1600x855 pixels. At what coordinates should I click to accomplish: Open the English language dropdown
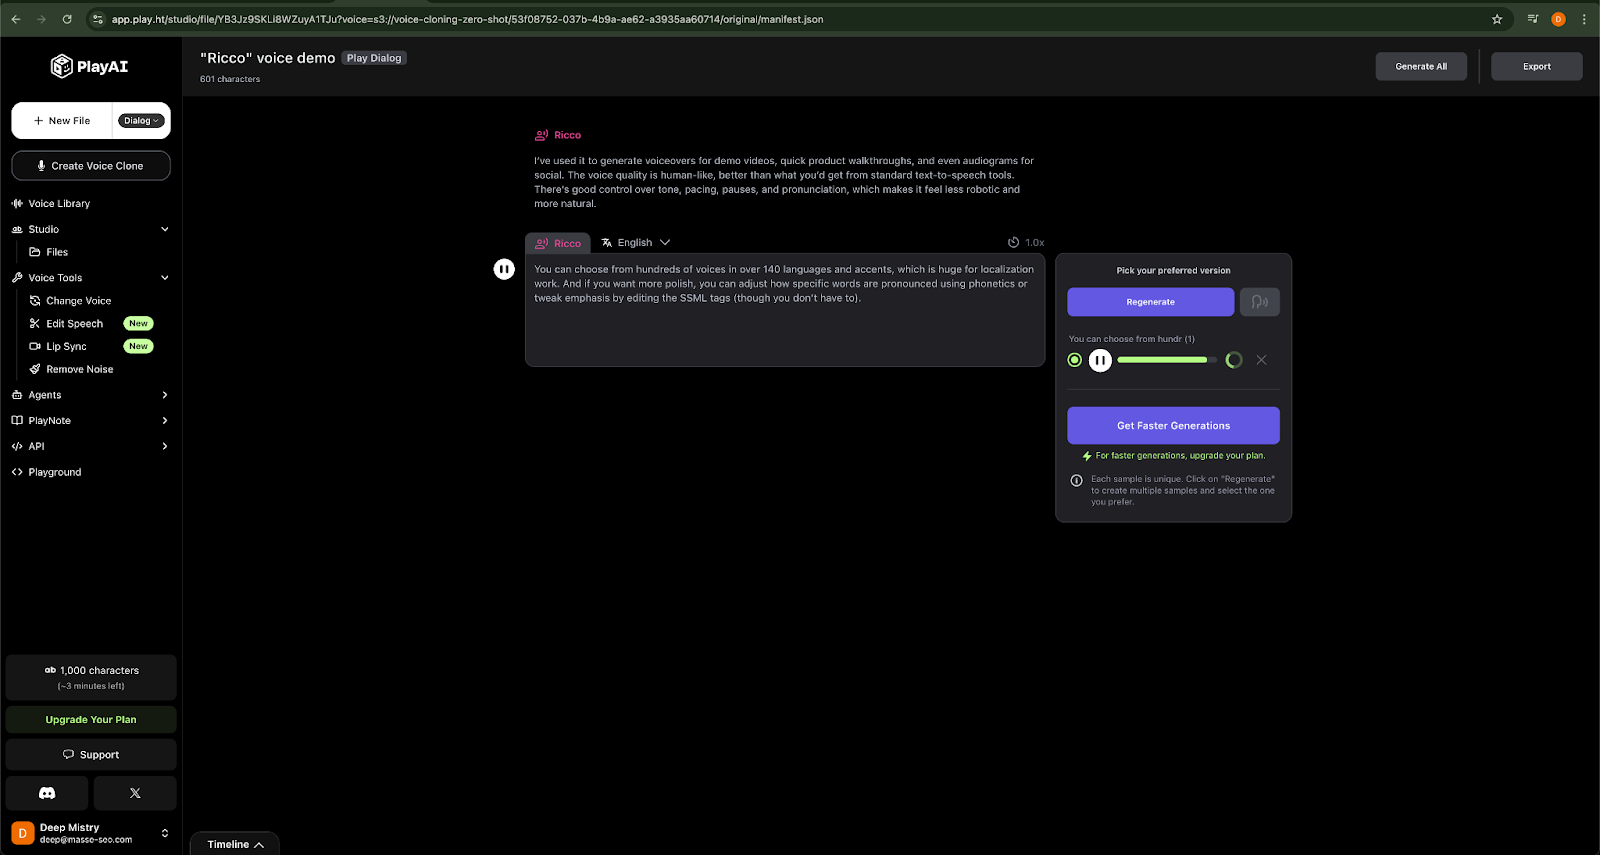pyautogui.click(x=636, y=243)
